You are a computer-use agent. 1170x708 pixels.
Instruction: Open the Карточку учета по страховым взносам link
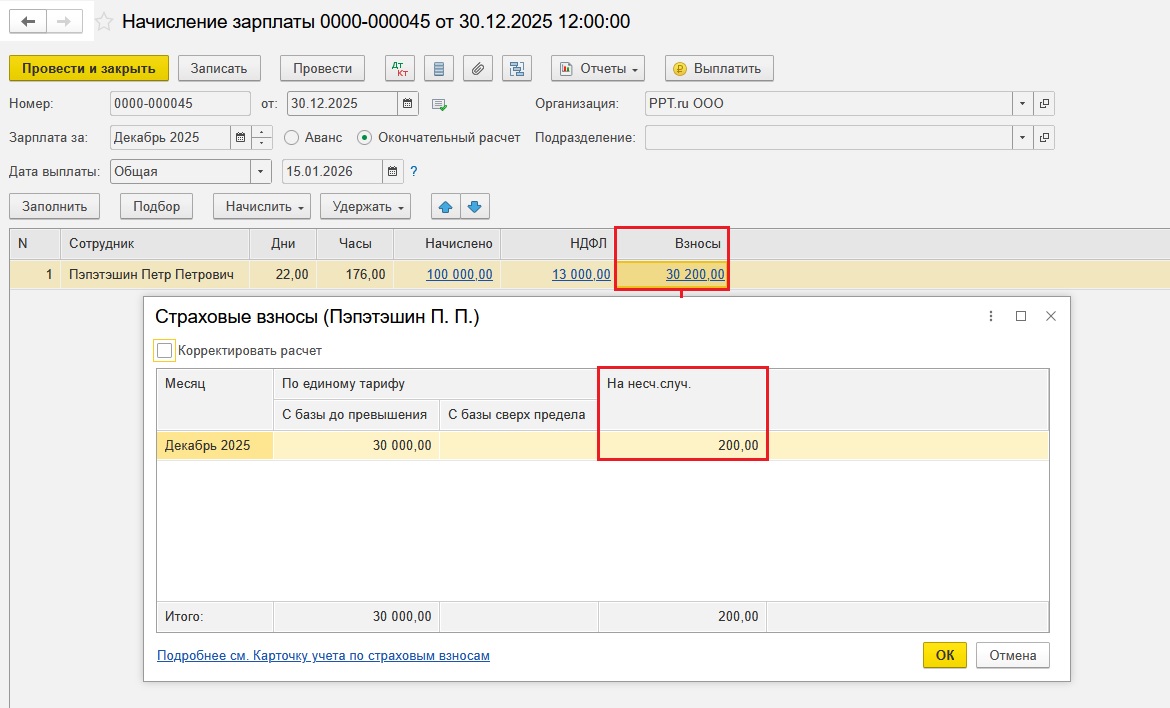tap(323, 656)
